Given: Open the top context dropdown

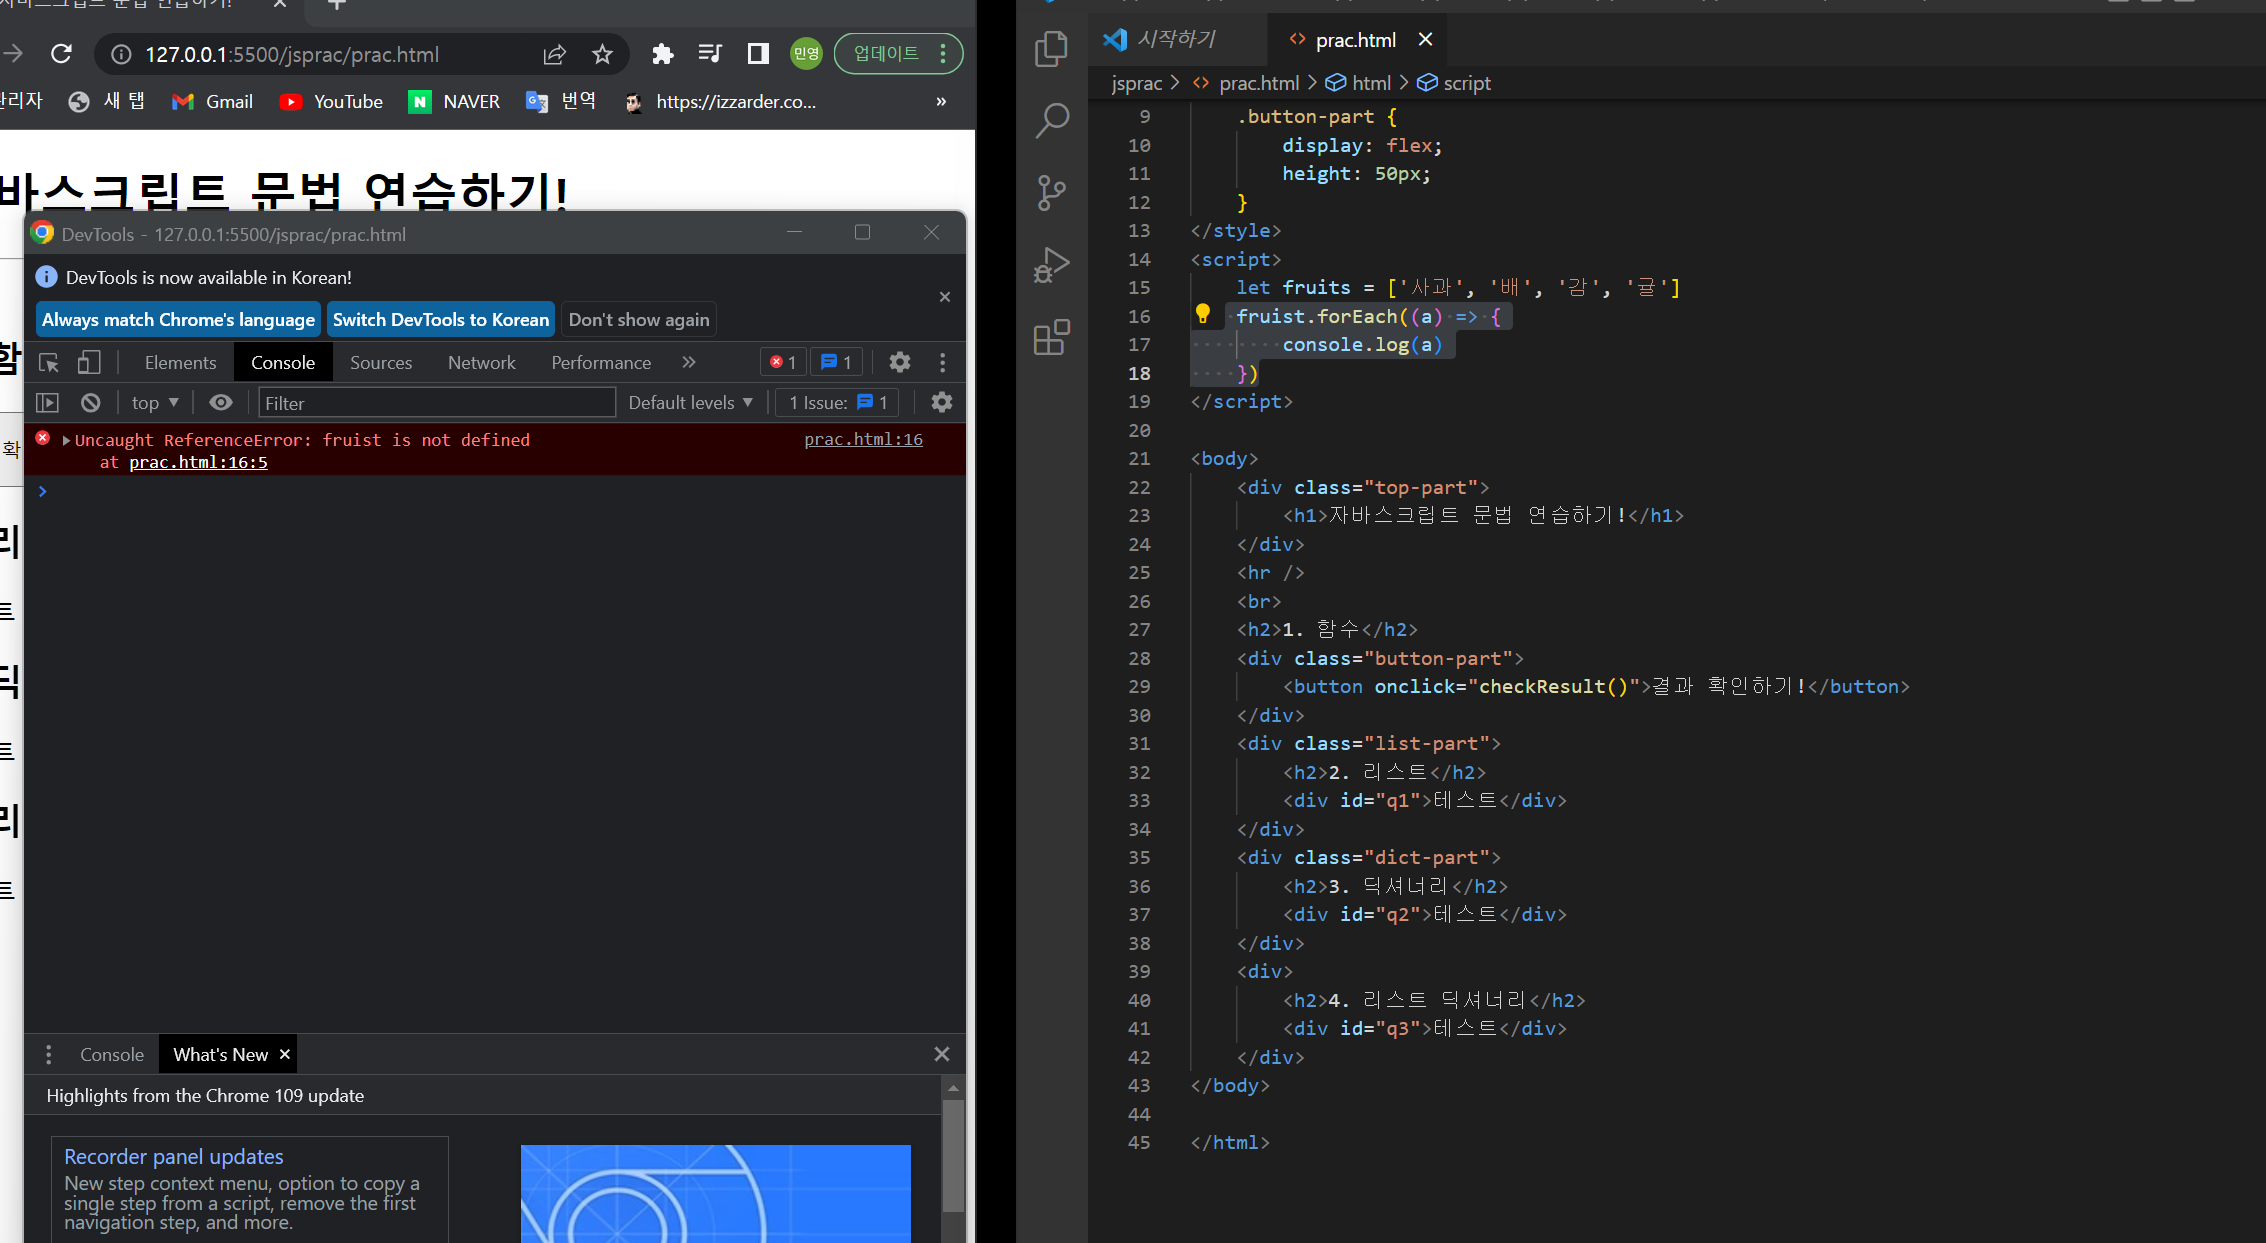Looking at the screenshot, I should coord(155,403).
